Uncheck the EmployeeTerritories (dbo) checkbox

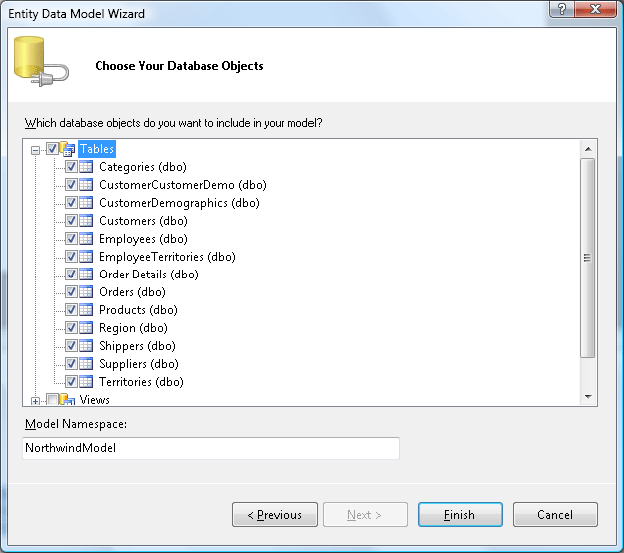pyautogui.click(x=71, y=257)
